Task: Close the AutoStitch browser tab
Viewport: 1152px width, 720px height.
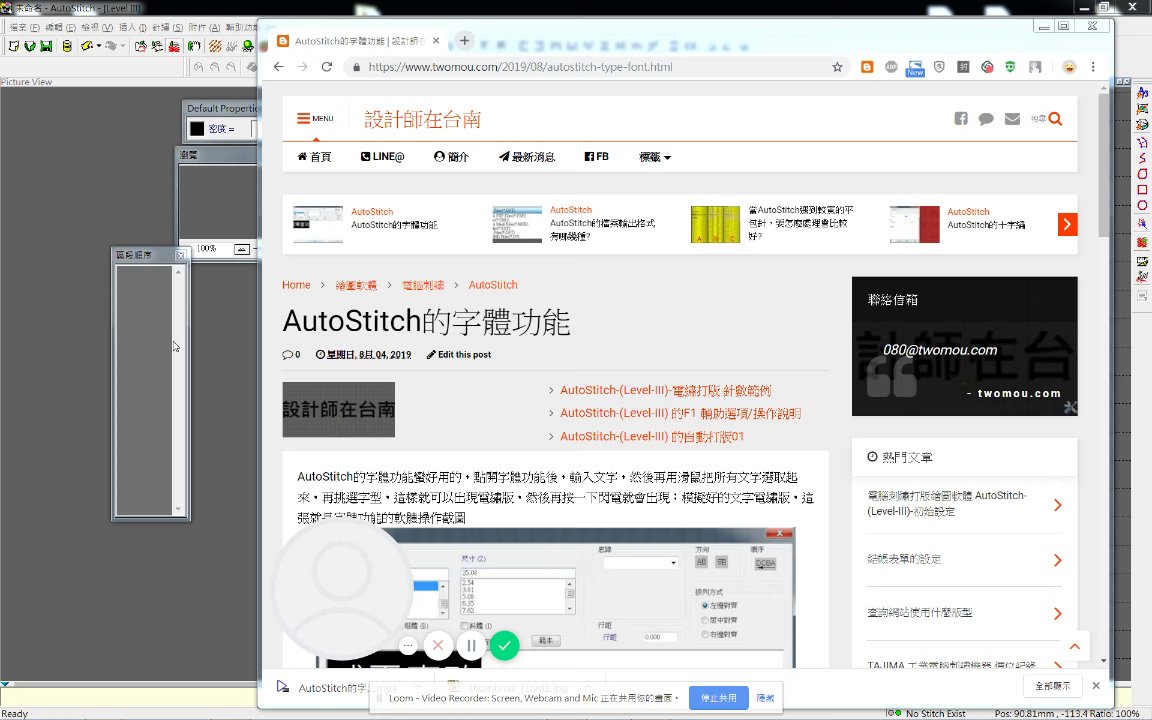Action: coord(436,41)
